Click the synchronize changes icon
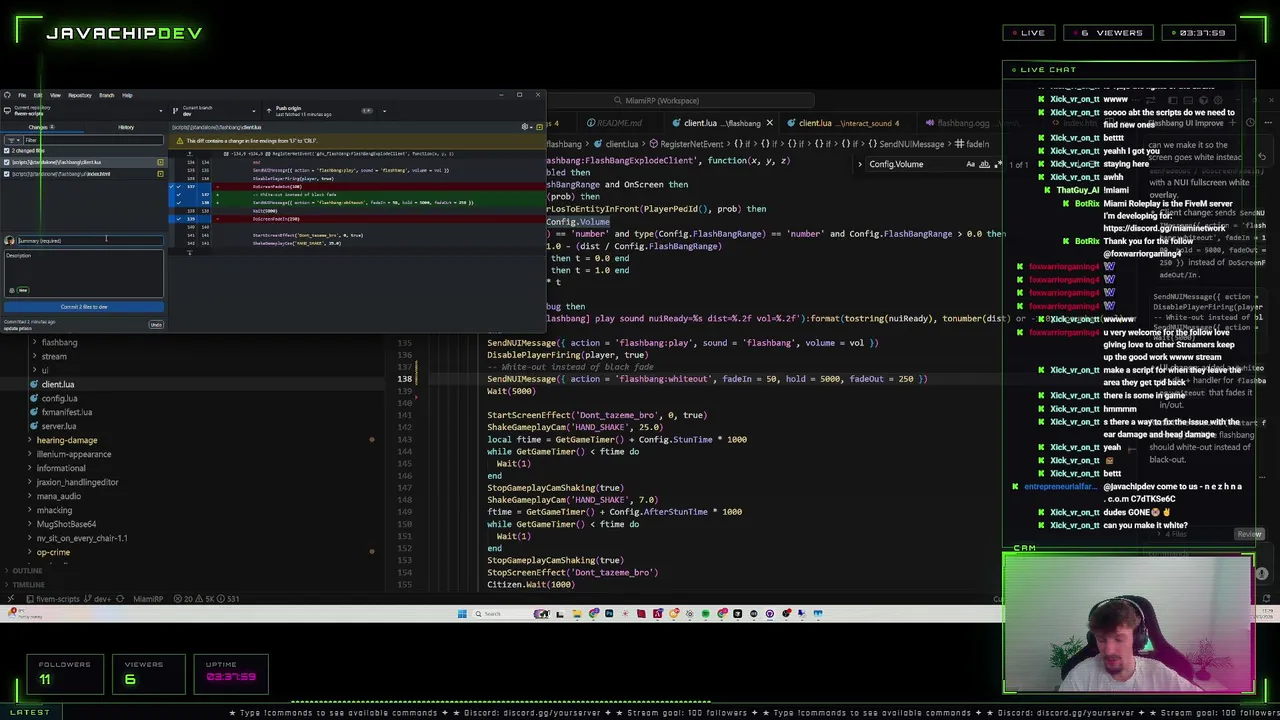The width and height of the screenshot is (1280, 720). click(120, 599)
